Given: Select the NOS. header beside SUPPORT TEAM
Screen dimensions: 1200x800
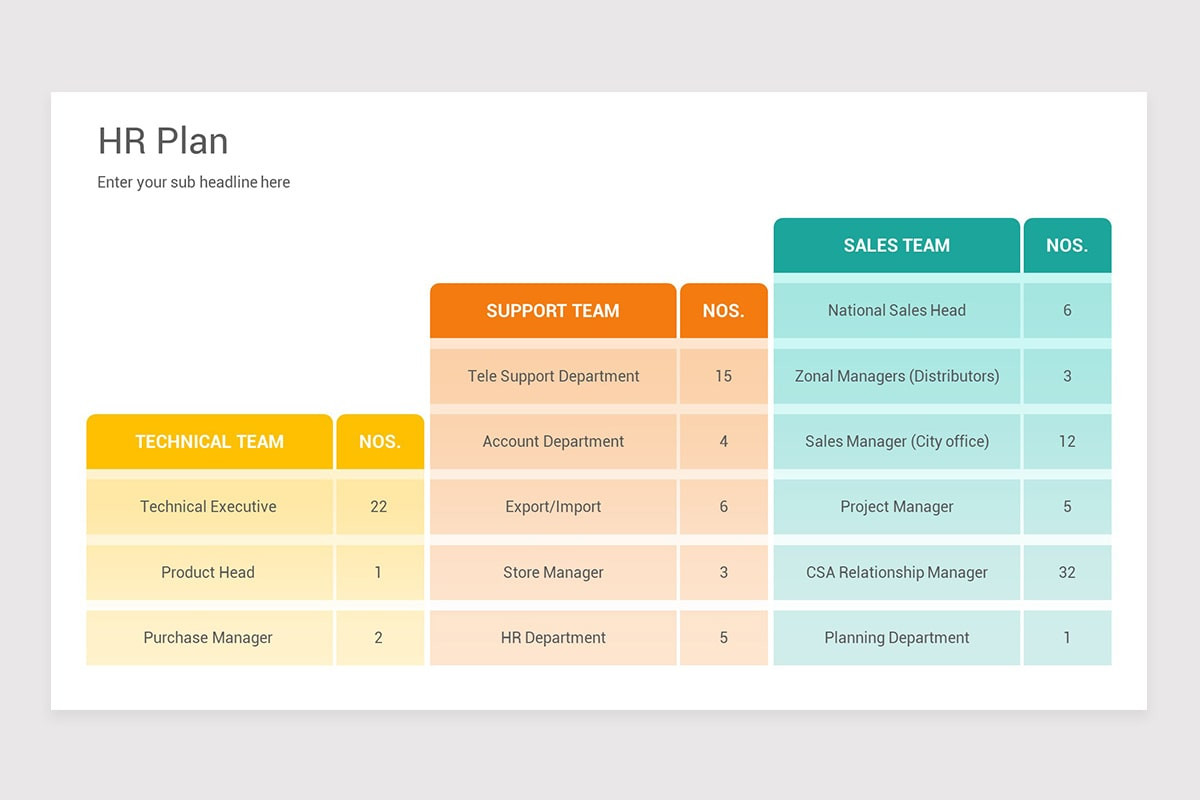Looking at the screenshot, I should 723,310.
